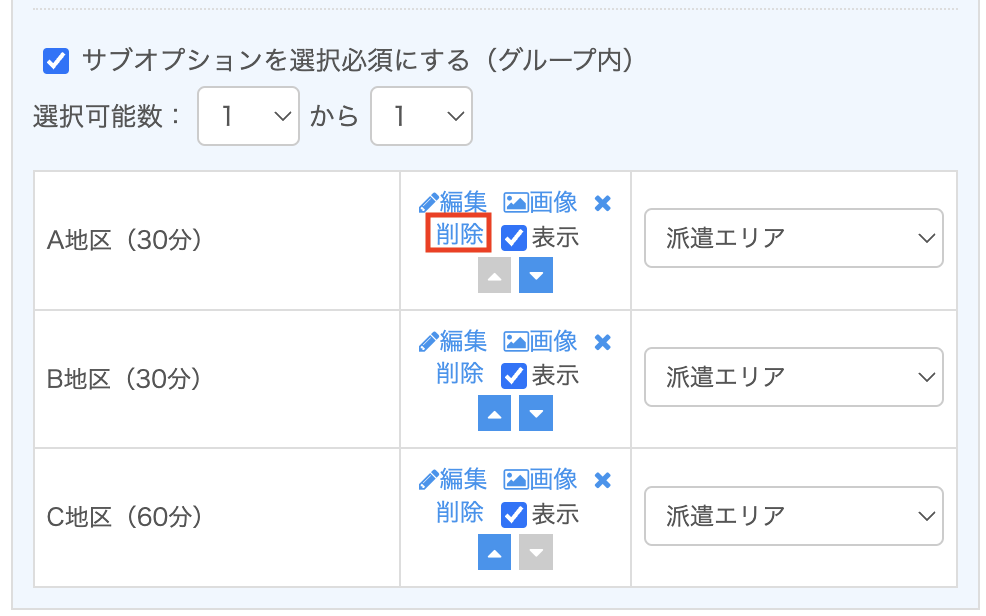Click the 削除 link for B地区
The height and width of the screenshot is (616, 986).
[459, 373]
